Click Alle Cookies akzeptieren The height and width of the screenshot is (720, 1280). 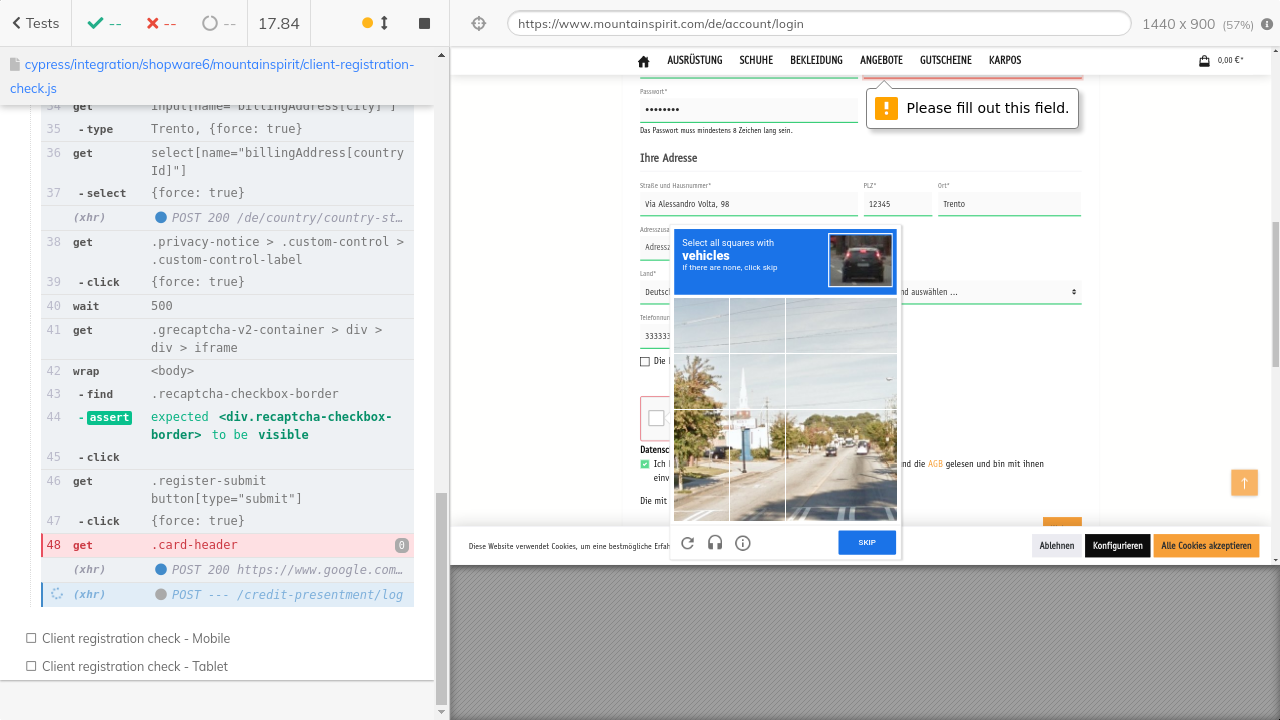(x=1205, y=546)
